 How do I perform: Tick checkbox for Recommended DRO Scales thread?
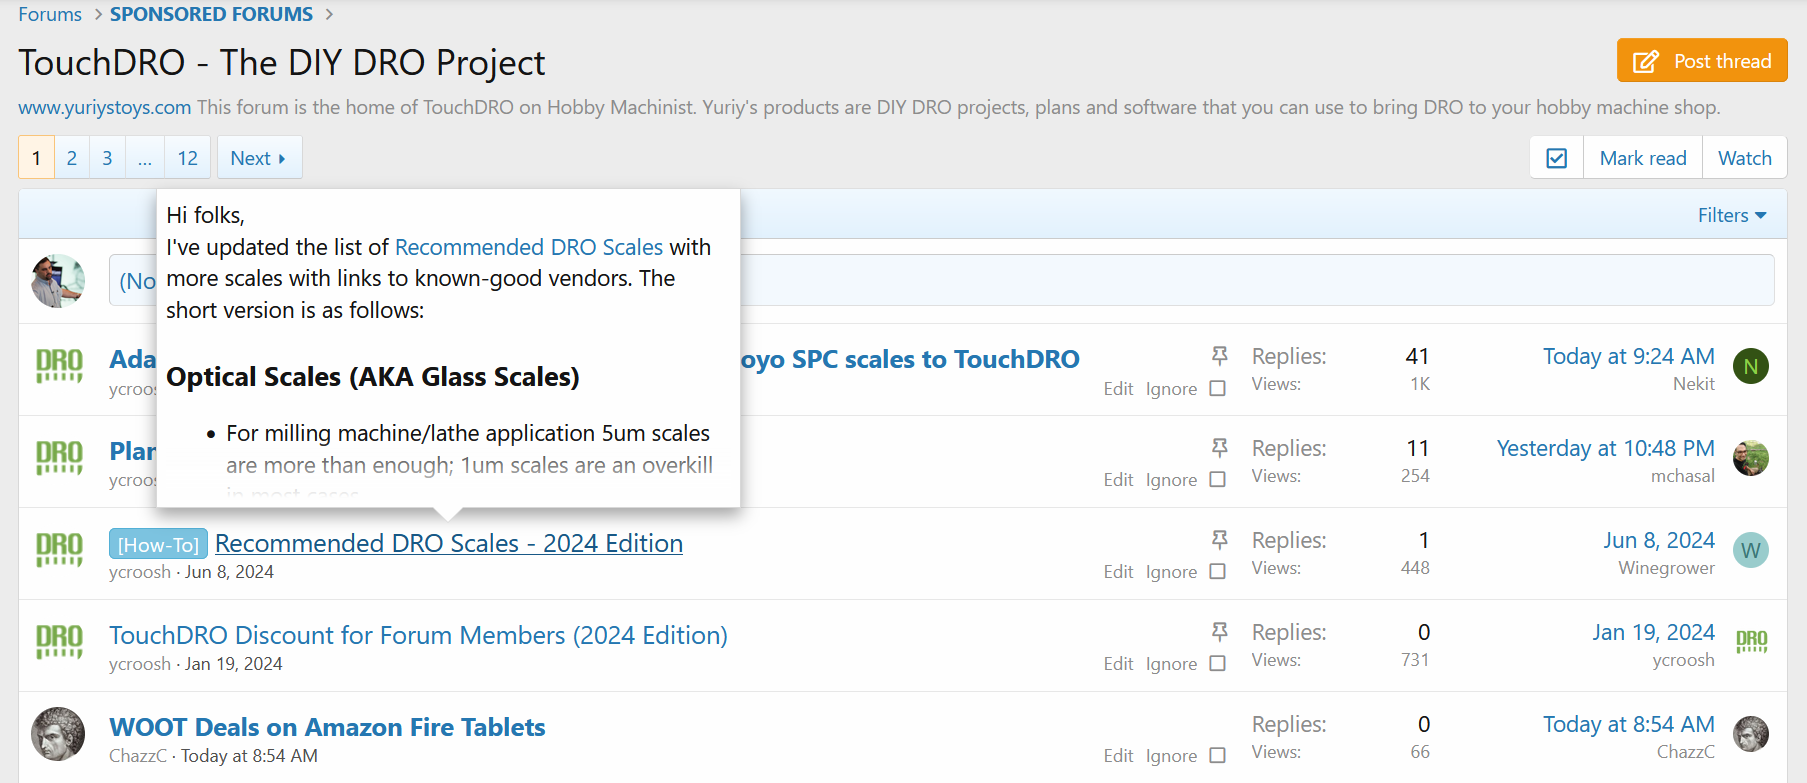1217,571
